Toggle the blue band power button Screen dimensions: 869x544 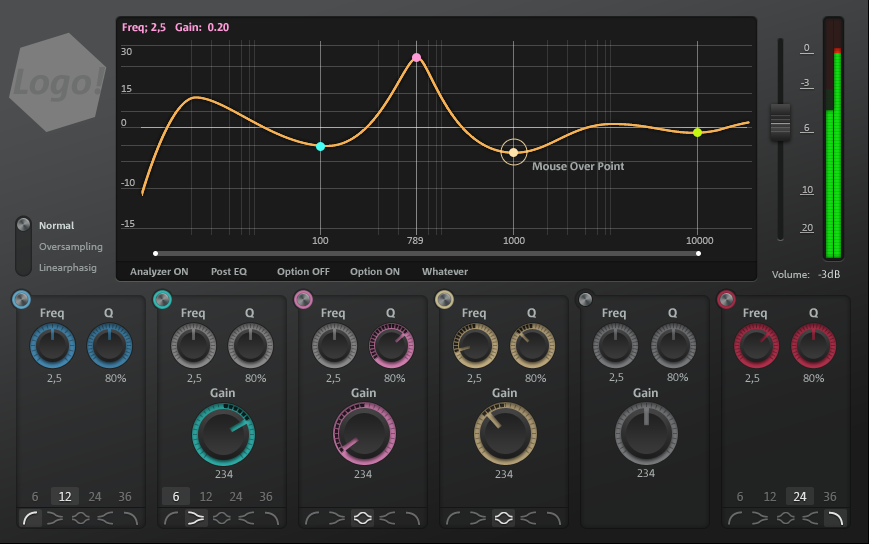22,300
